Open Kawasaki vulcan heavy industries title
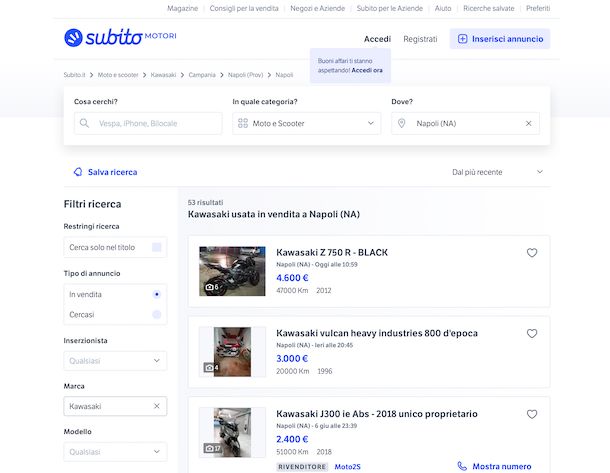 point(377,333)
